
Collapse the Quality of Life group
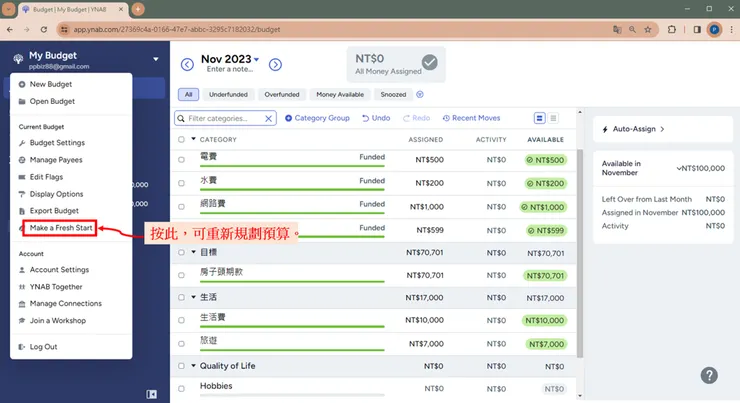[193, 366]
